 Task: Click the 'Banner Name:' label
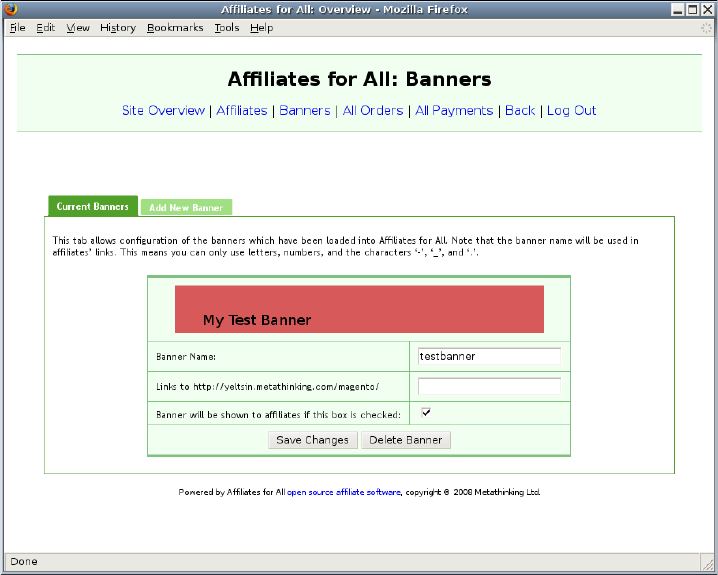[186, 357]
